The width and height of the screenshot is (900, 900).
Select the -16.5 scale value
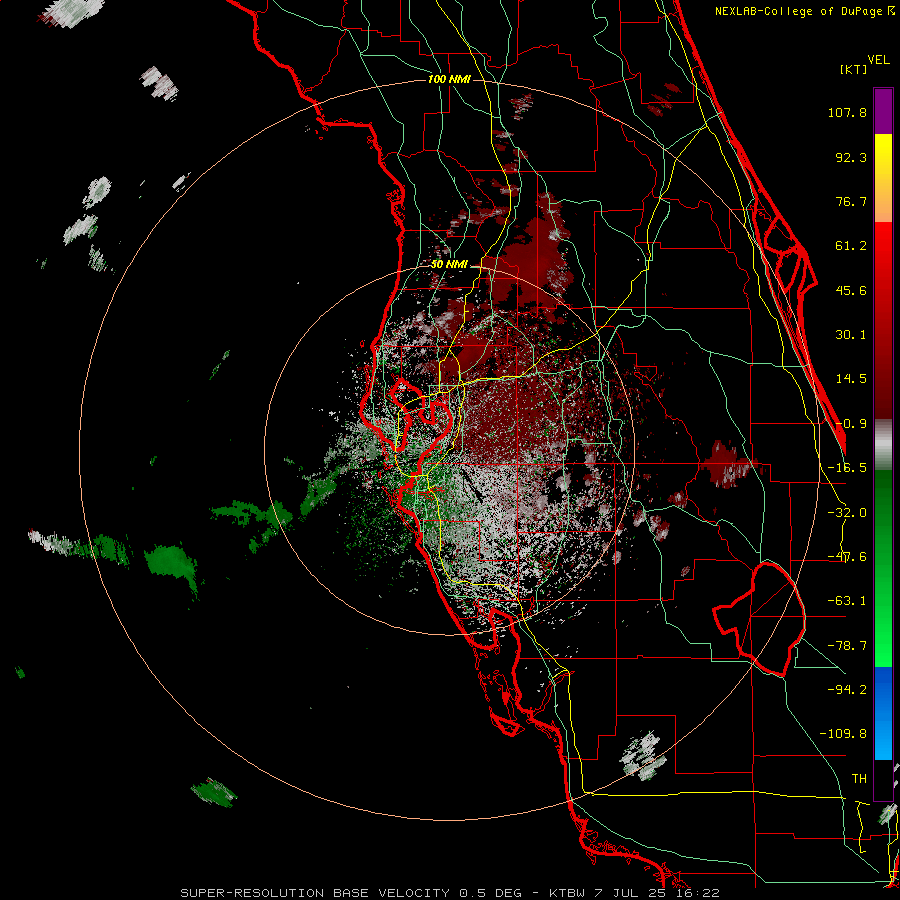click(847, 468)
